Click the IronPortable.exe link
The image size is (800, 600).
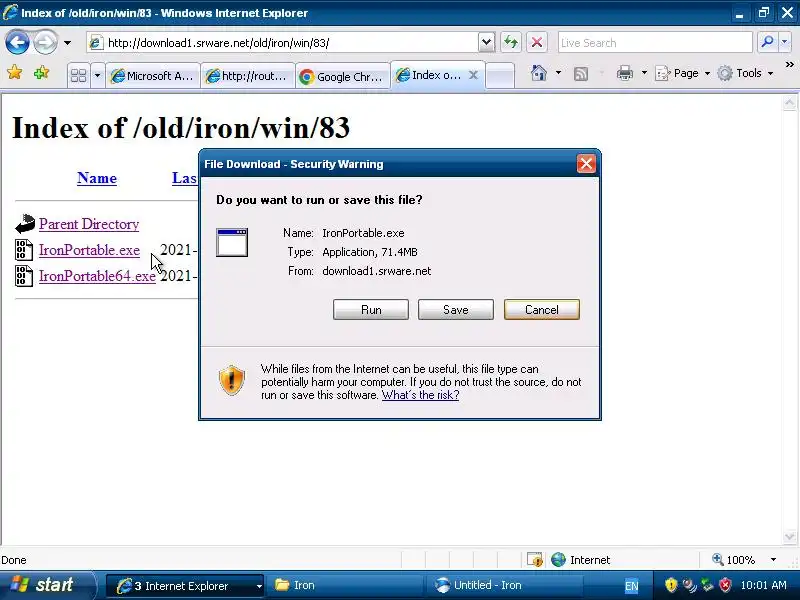tap(89, 250)
